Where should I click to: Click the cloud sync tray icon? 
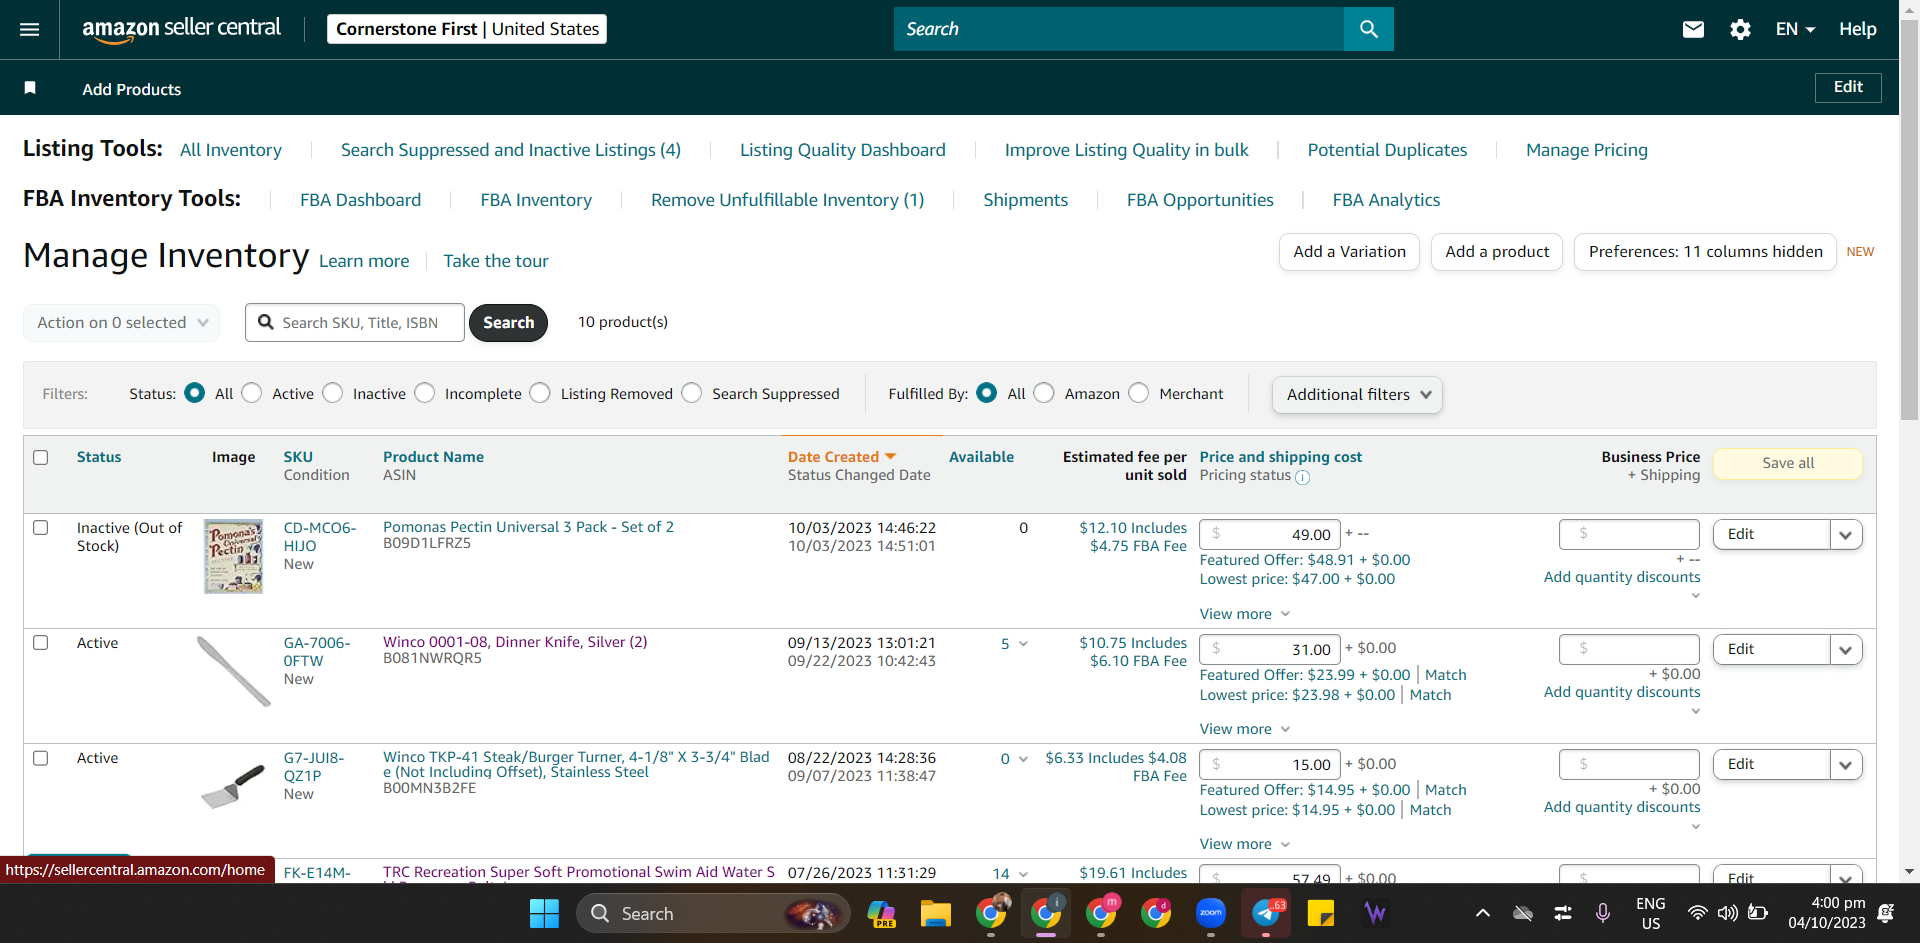pyautogui.click(x=1523, y=913)
